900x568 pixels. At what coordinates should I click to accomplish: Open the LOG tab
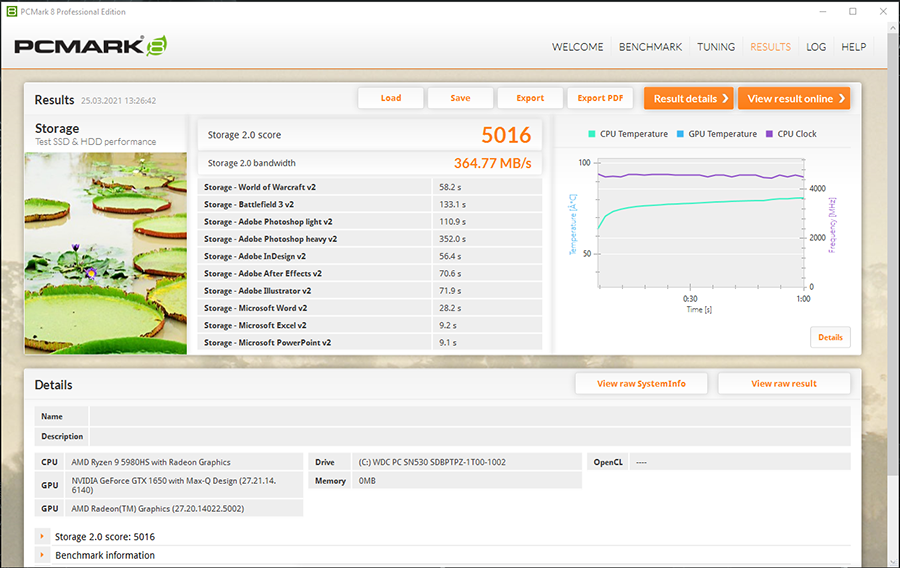pyautogui.click(x=816, y=47)
